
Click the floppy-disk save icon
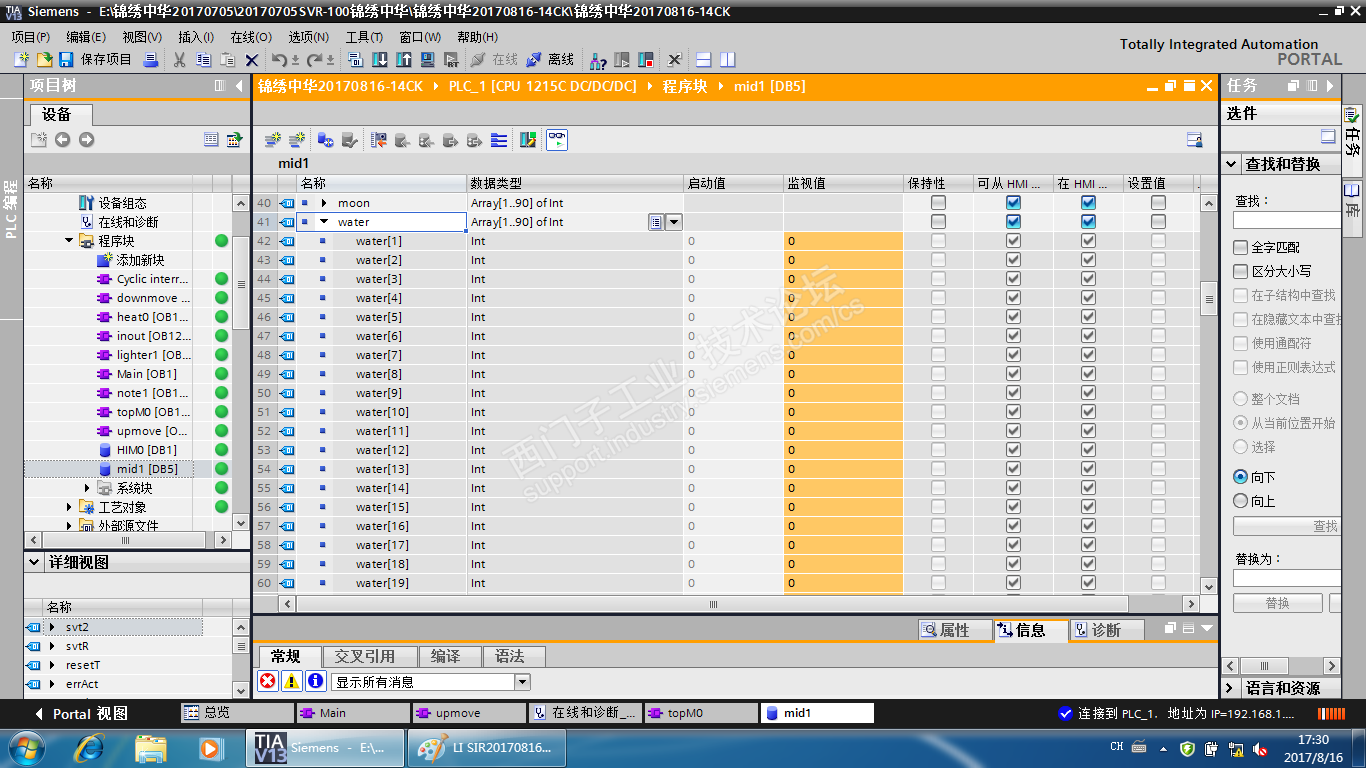pos(66,60)
